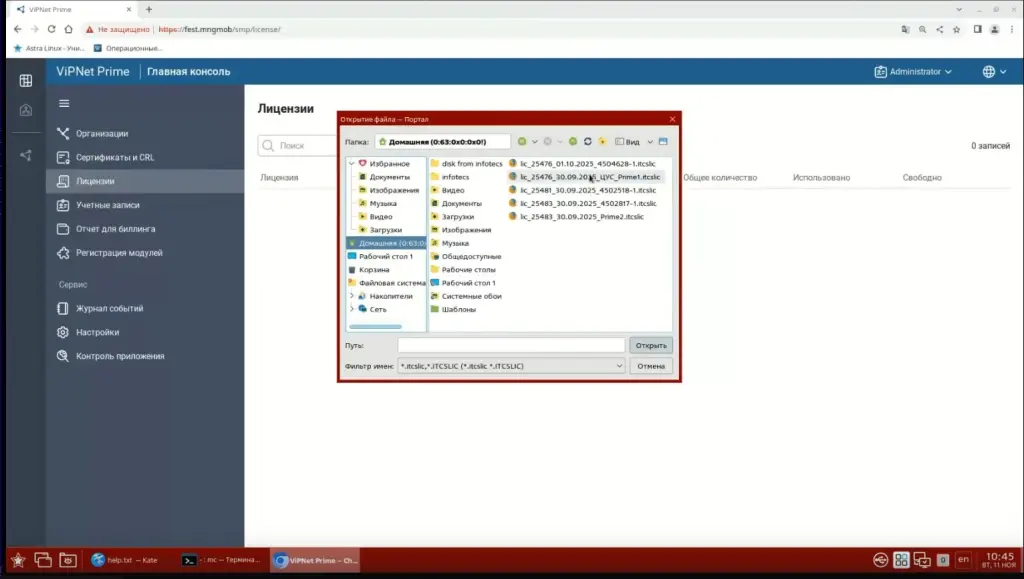The image size is (1024, 579).
Task: Click the browser share icon
Action: pyautogui.click(x=940, y=29)
